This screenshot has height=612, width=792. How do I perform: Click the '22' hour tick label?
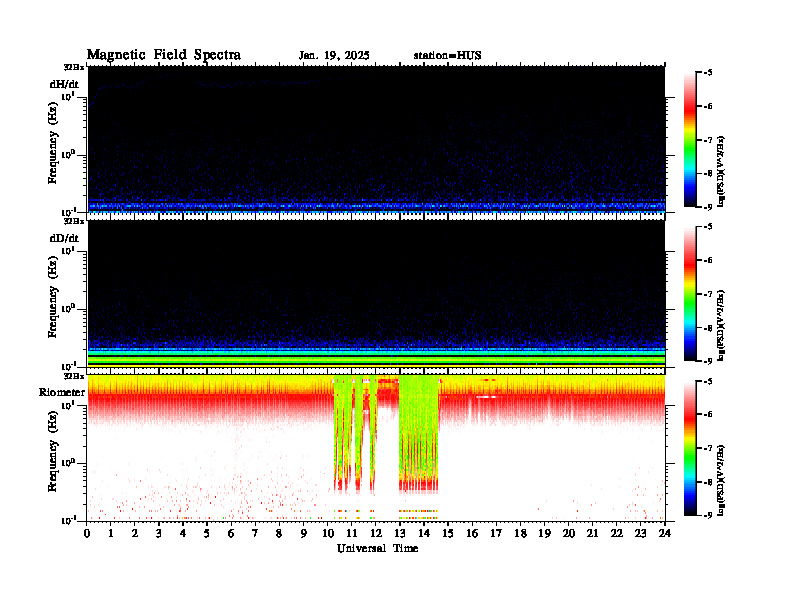pyautogui.click(x=617, y=533)
